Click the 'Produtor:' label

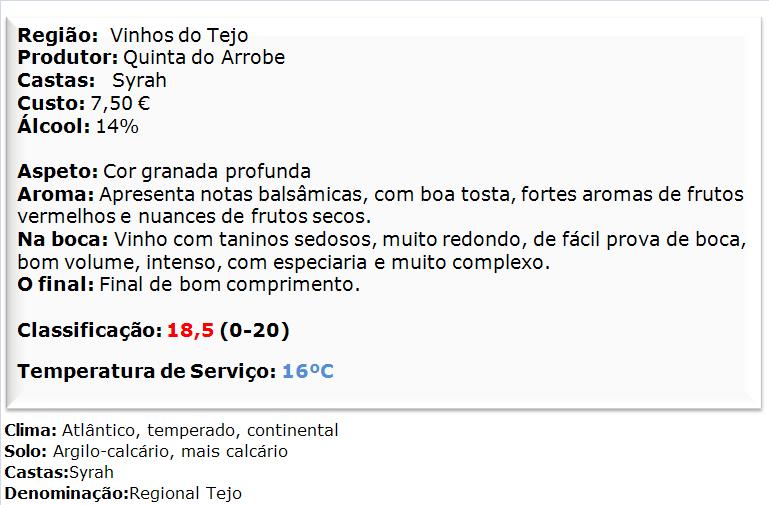tap(68, 58)
